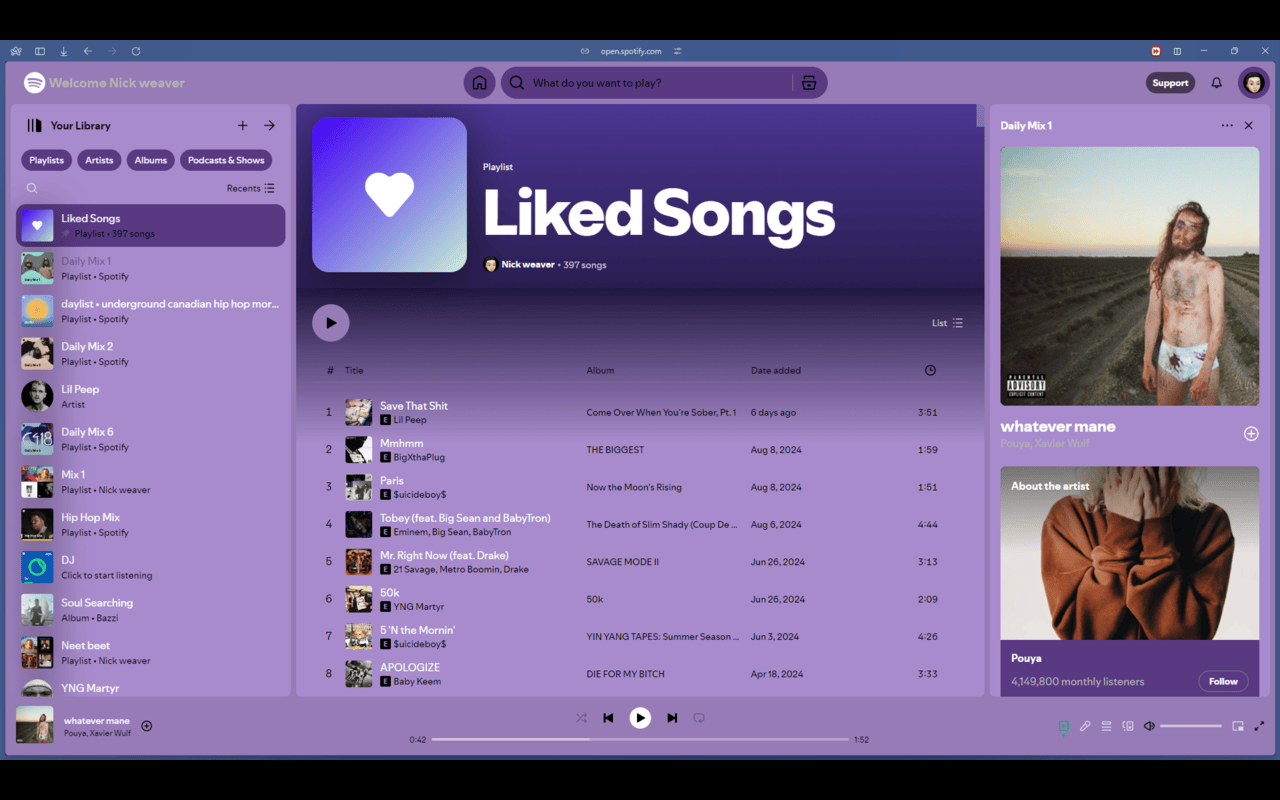Select track Mr. Right Now (feat. Drake)
This screenshot has height=800, width=1280.
pyautogui.click(x=640, y=562)
